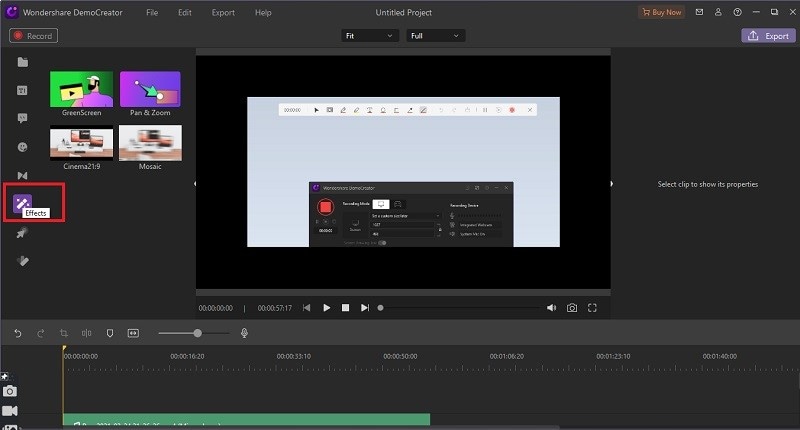Open the user account icon
The height and width of the screenshot is (430, 800).
pyautogui.click(x=718, y=12)
